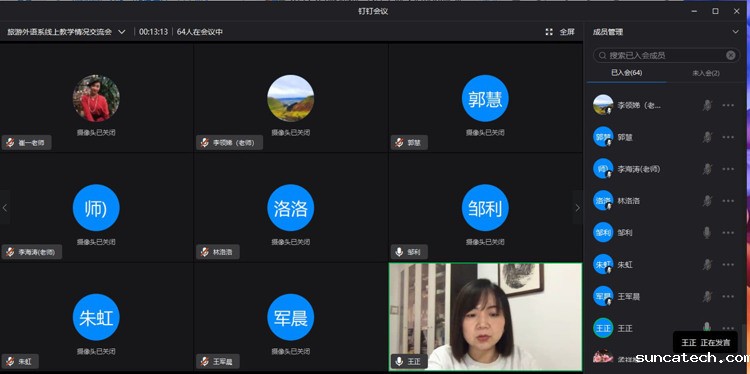This screenshot has width=750, height=374.
Task: Open more options for 郭慧 in member list
Action: coord(728,137)
